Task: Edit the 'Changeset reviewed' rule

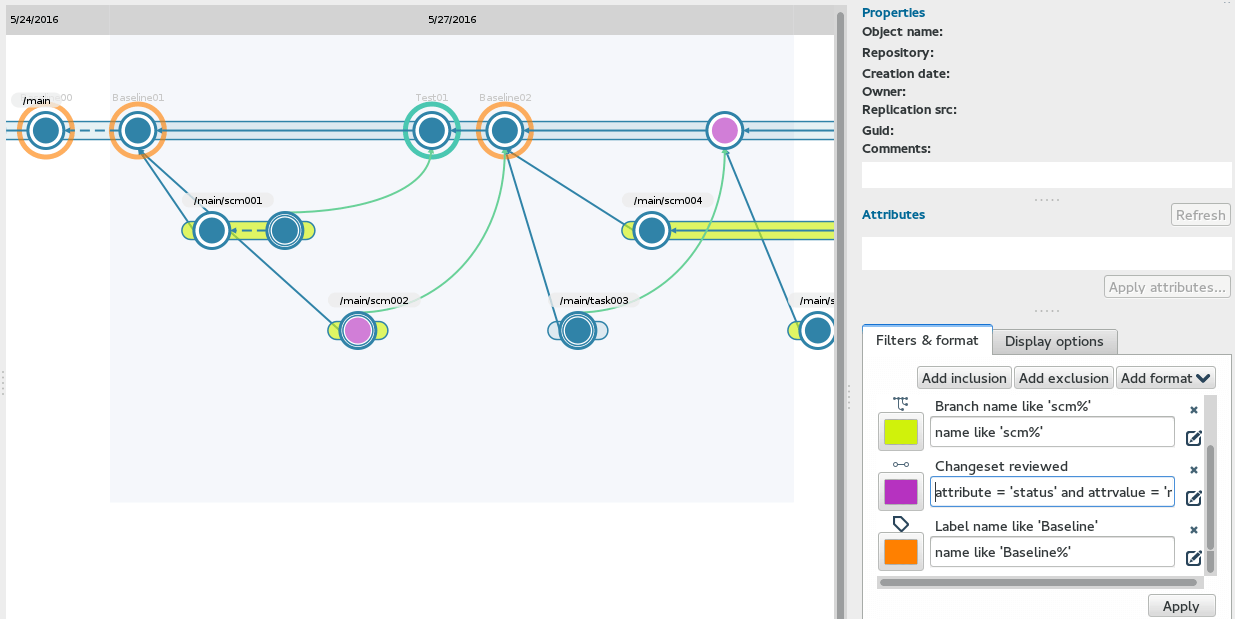Action: [x=1193, y=497]
